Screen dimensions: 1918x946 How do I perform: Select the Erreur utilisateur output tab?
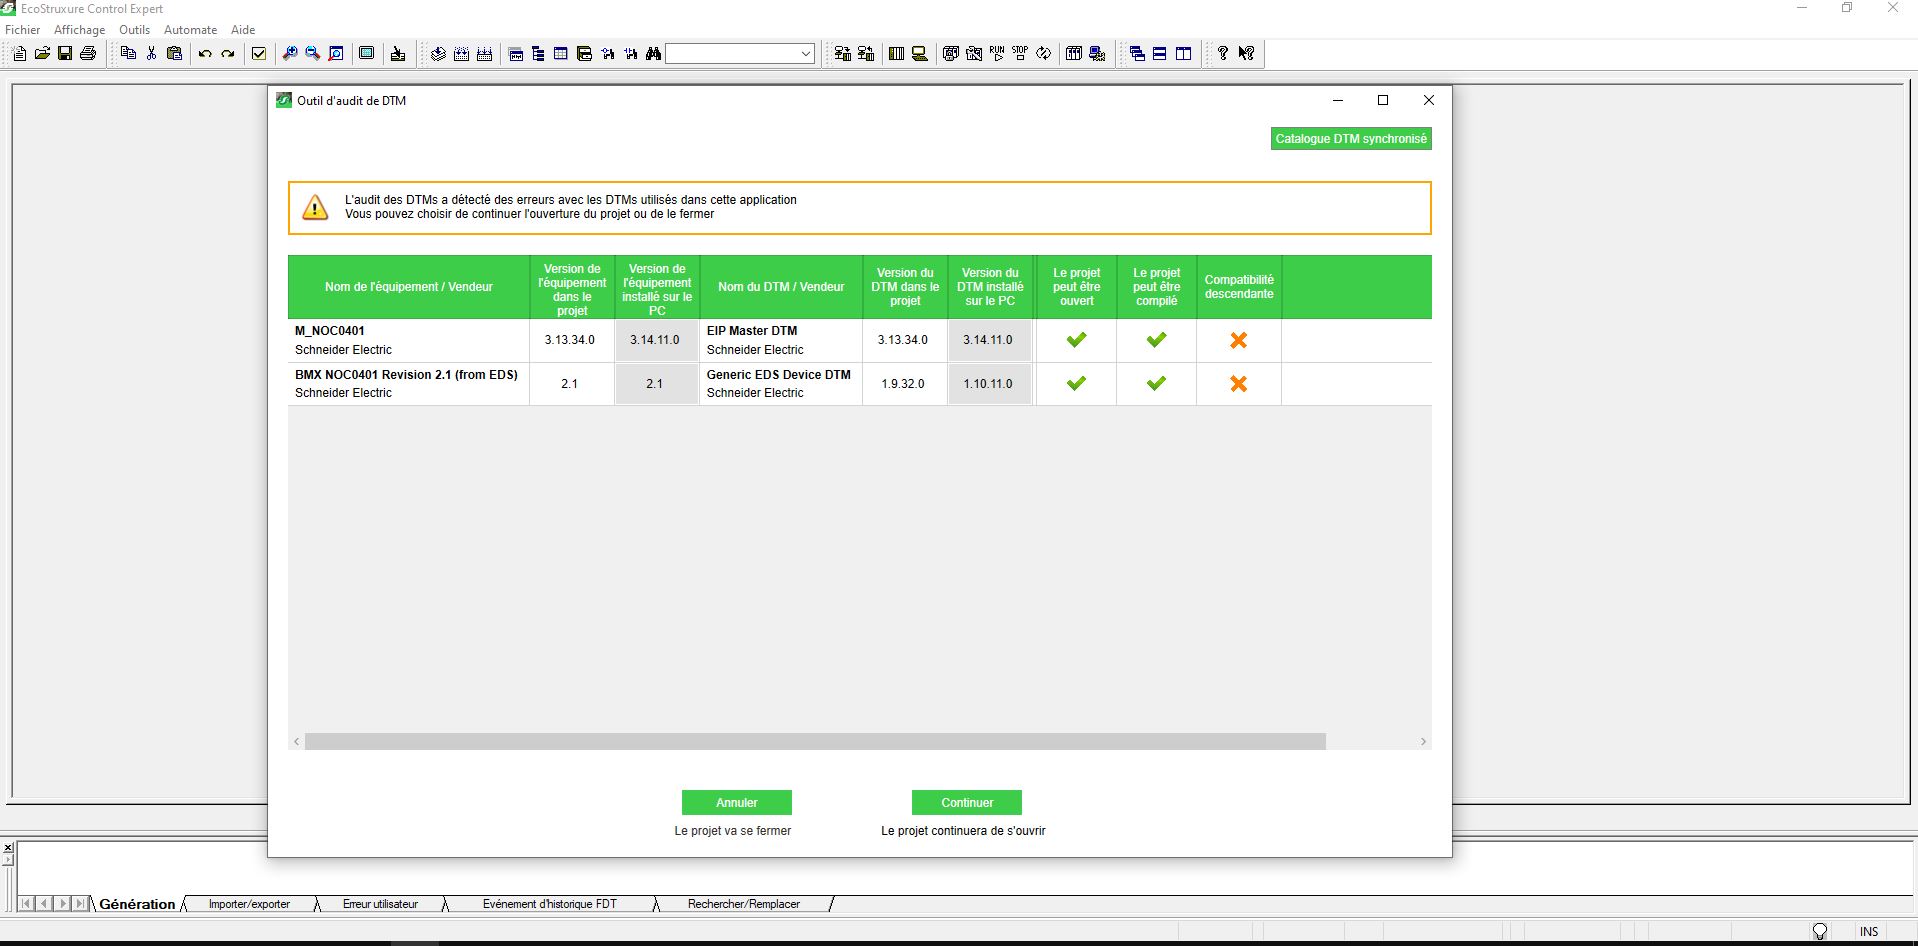pos(380,904)
